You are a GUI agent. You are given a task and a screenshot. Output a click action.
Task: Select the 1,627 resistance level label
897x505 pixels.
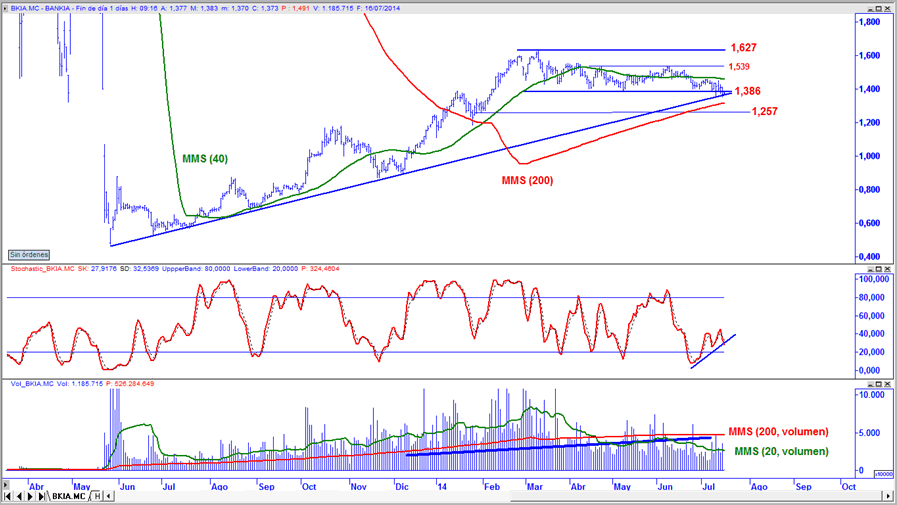pyautogui.click(x=744, y=48)
